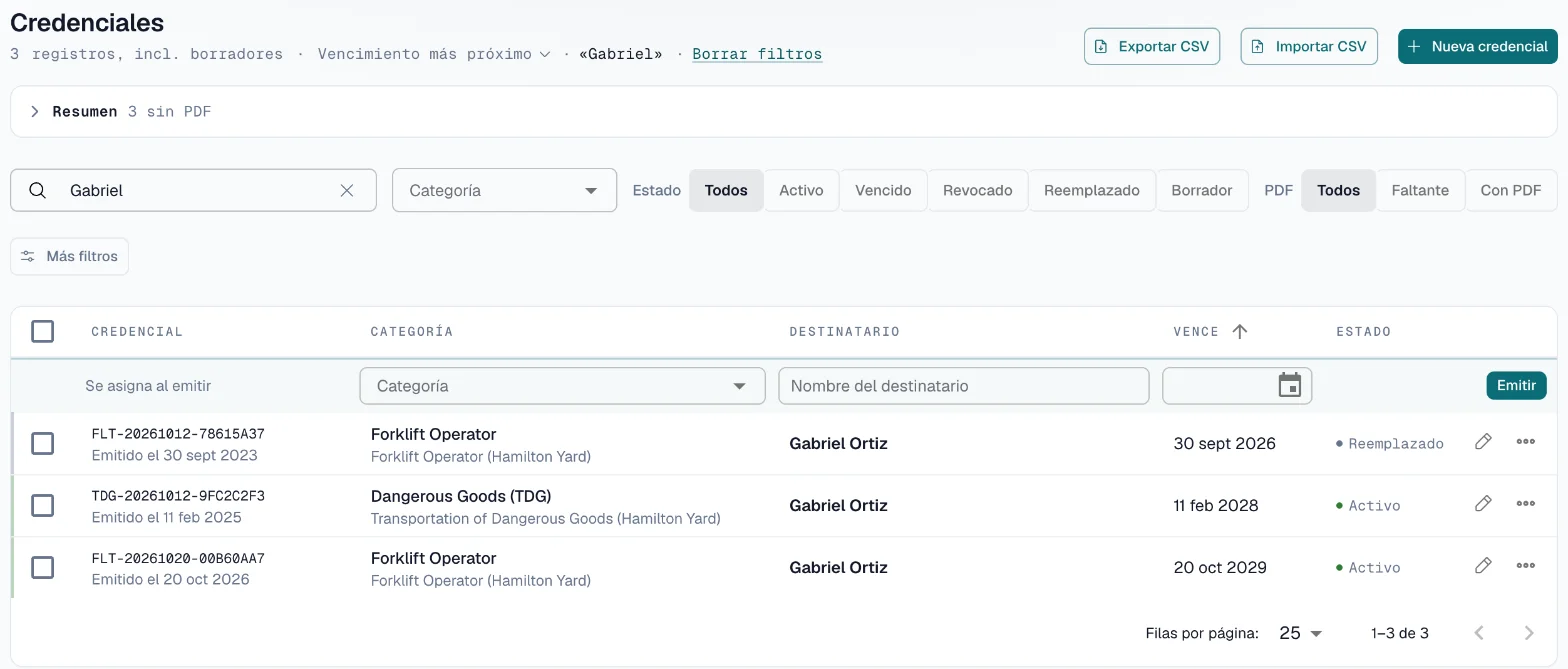Filter status by Reemplazado
Image resolution: width=1568 pixels, height=669 pixels.
tap(1092, 190)
